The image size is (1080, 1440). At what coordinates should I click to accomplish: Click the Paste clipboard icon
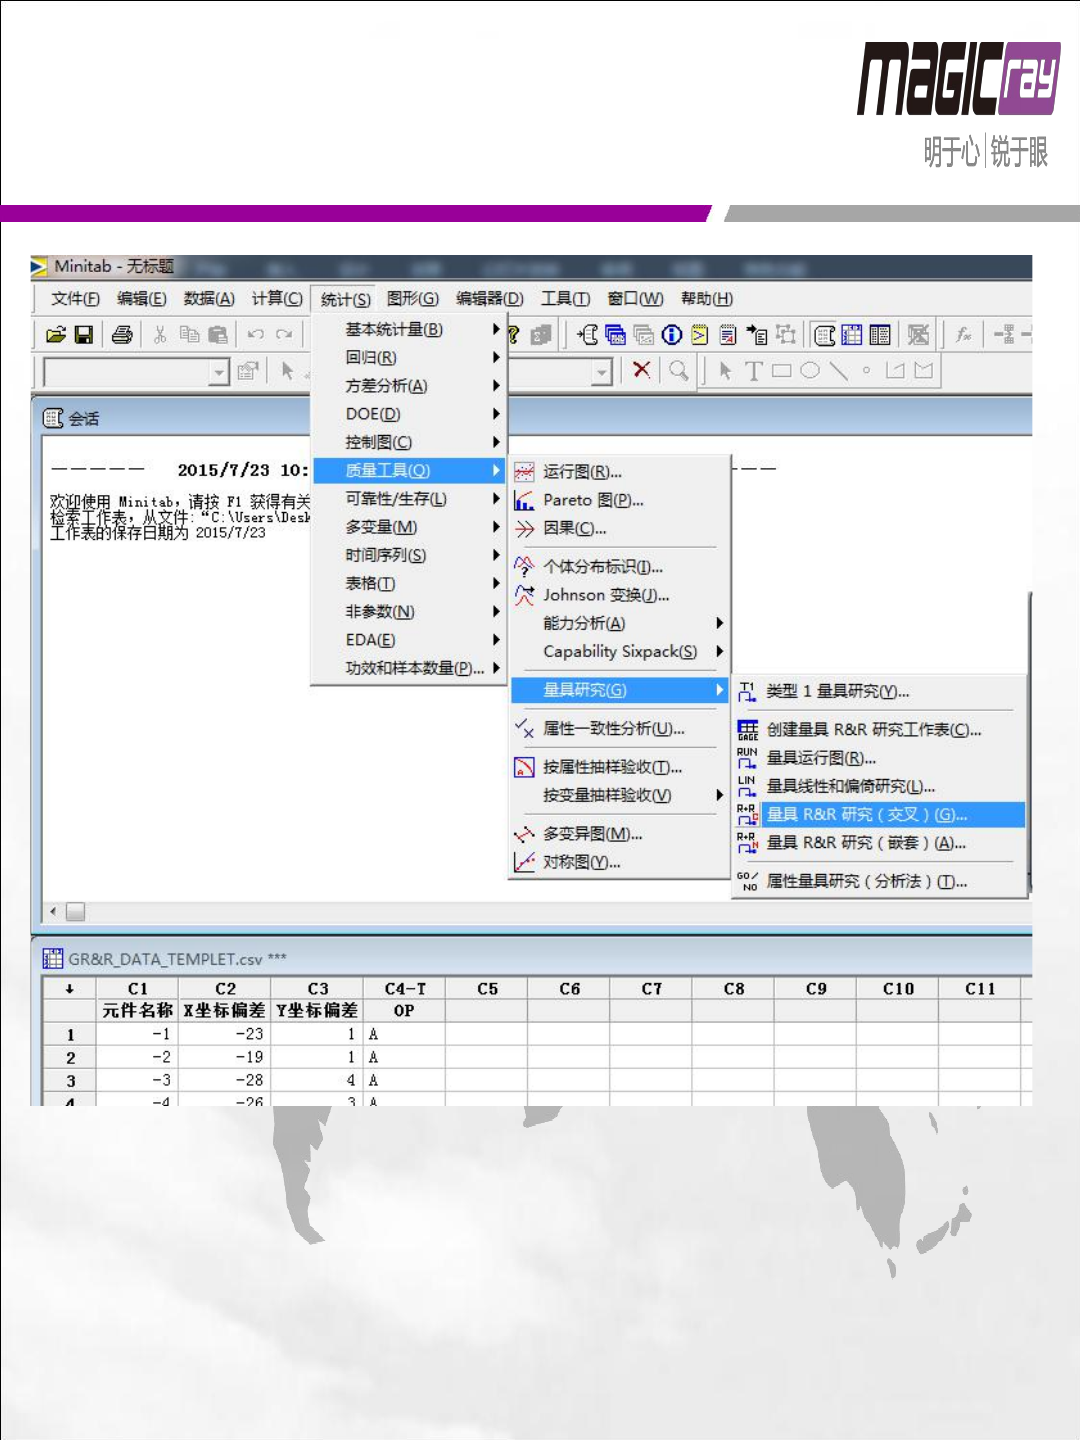click(x=217, y=335)
